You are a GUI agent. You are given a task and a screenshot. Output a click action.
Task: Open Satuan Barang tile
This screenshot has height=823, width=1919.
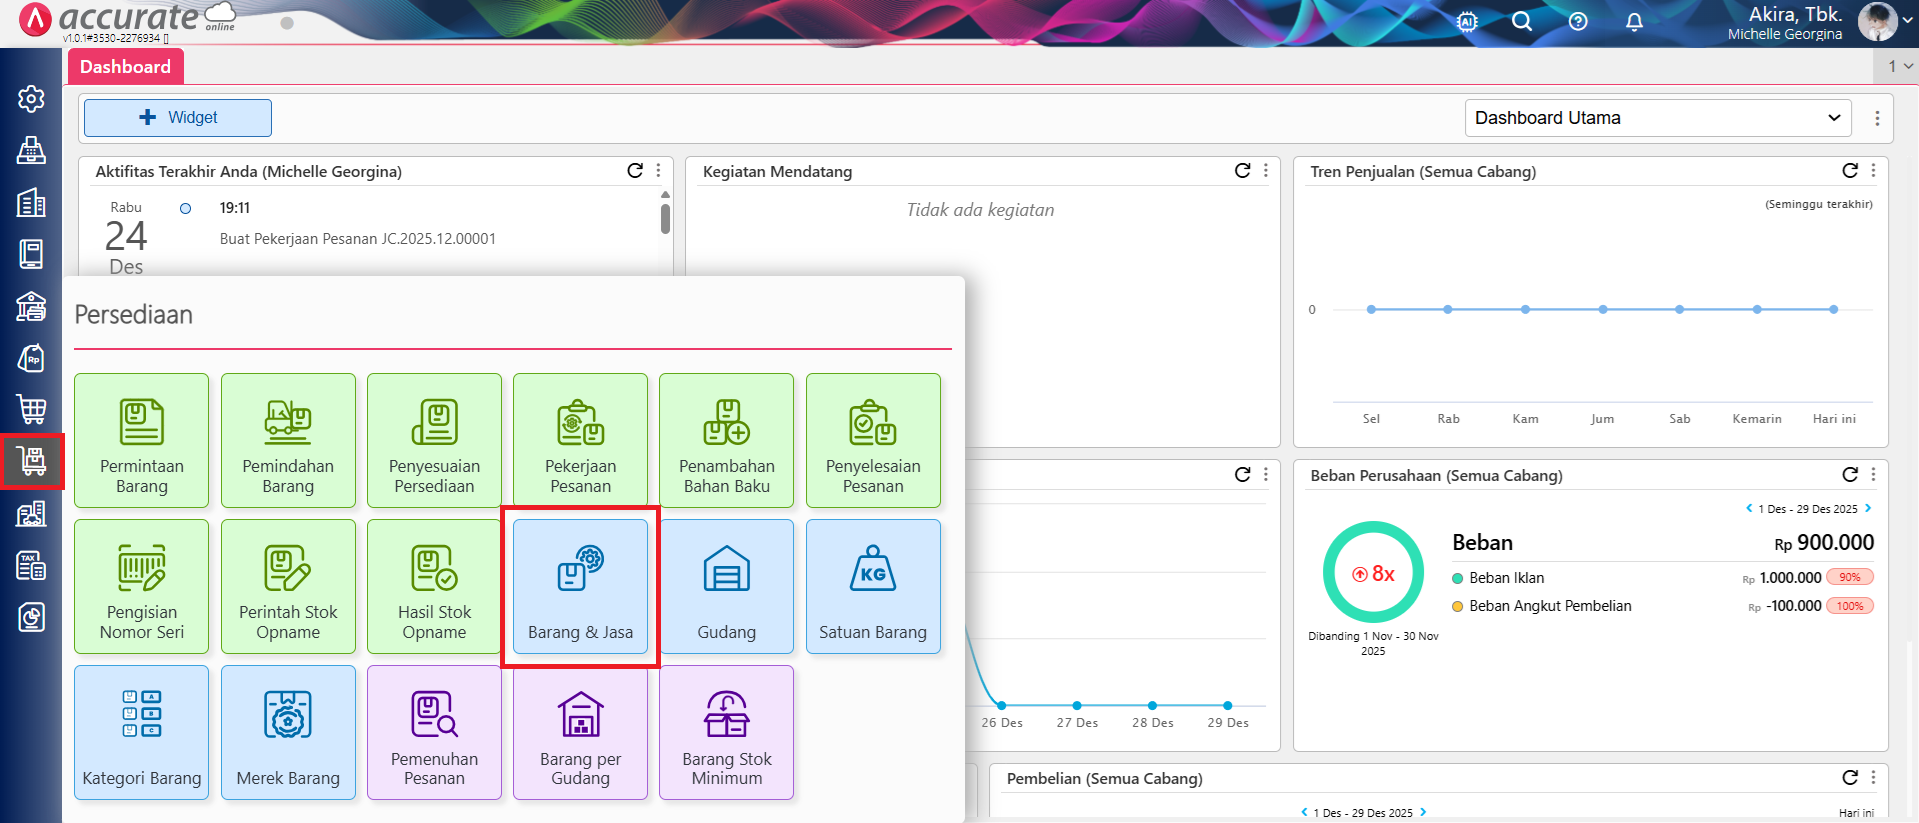coord(872,586)
